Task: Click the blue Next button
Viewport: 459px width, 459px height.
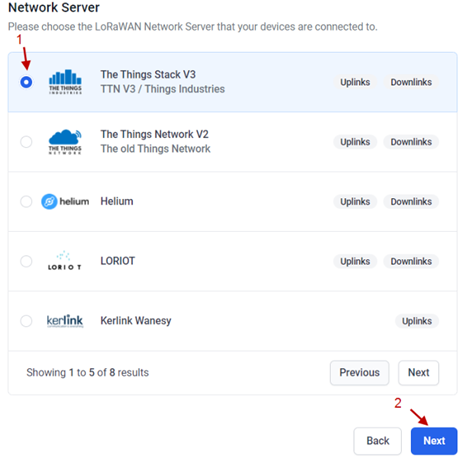Action: pyautogui.click(x=434, y=441)
